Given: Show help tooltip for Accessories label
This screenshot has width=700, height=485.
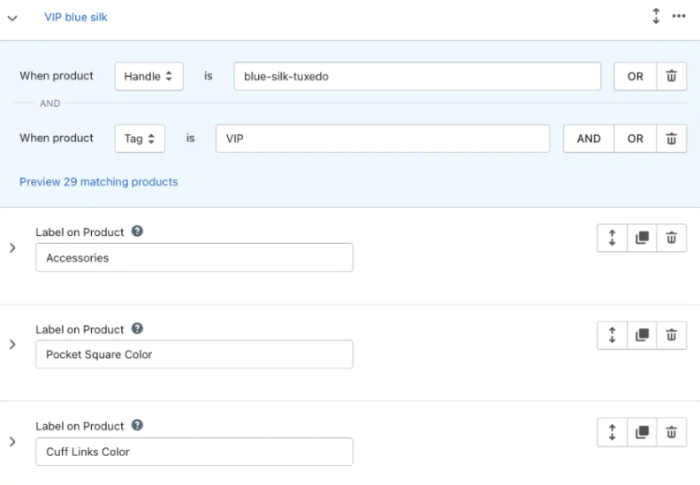Looking at the screenshot, I should [x=137, y=231].
